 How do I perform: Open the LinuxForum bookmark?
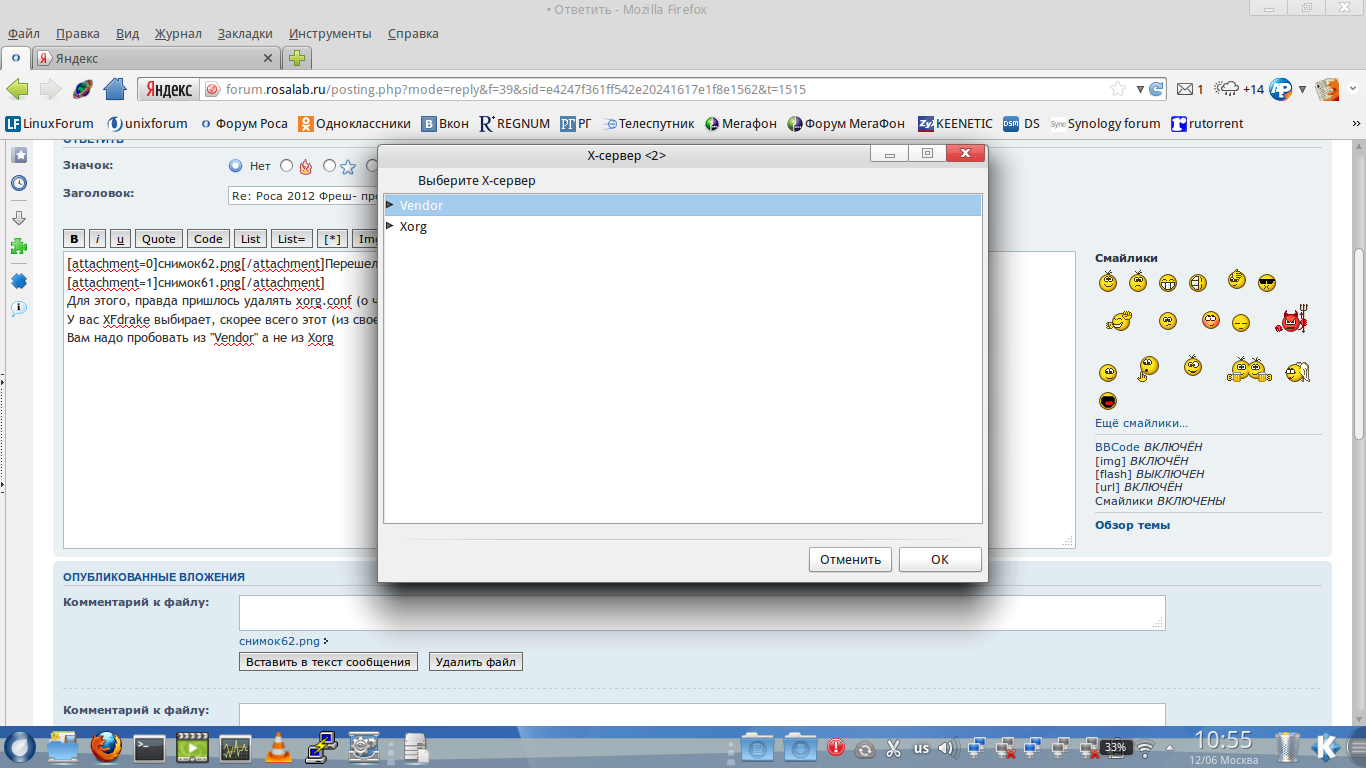pos(50,124)
